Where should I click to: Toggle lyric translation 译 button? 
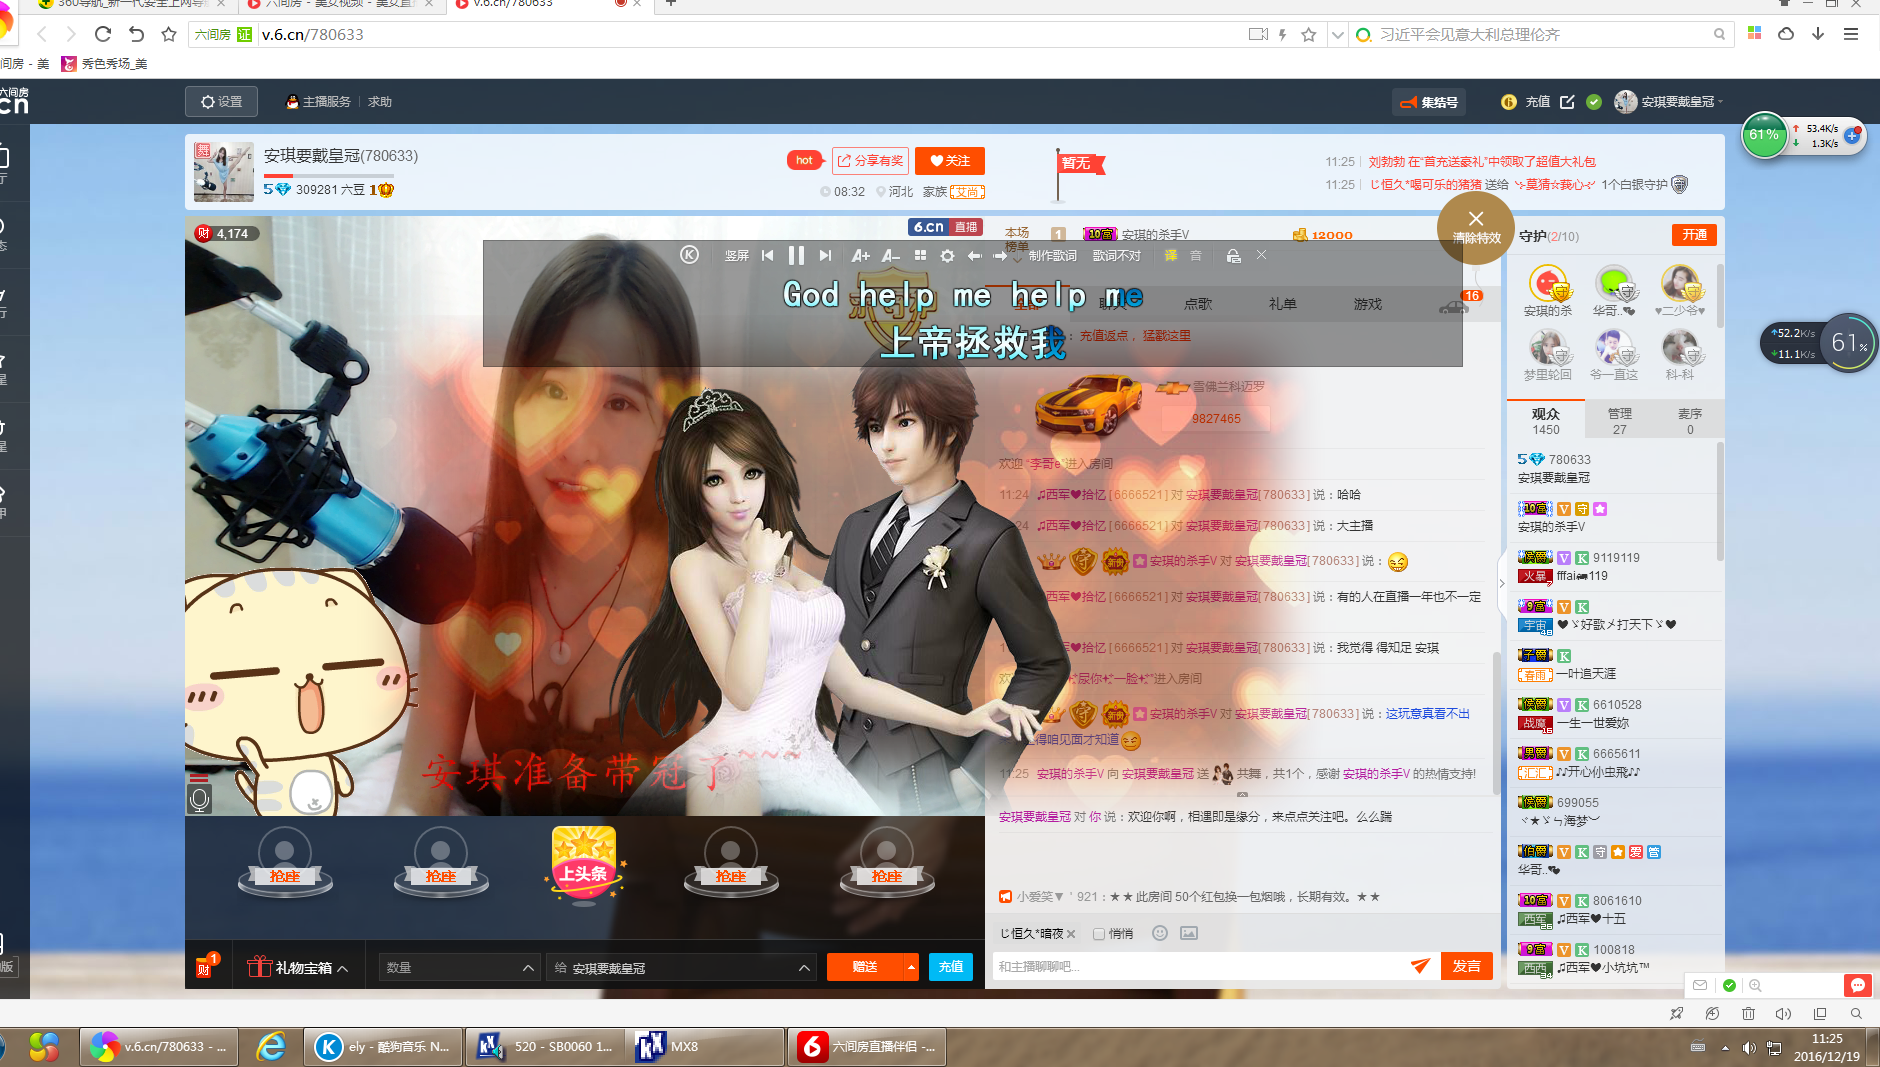click(x=1170, y=256)
